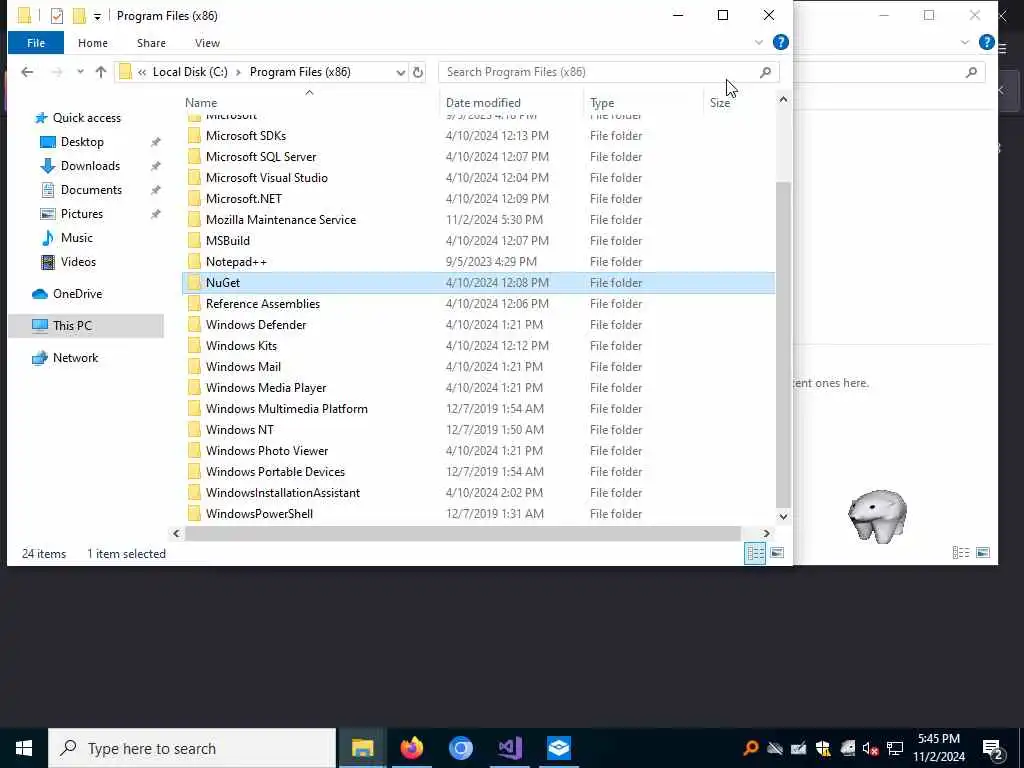Select OneDrive in navigation pane
Image resolution: width=1024 pixels, height=768 pixels.
click(77, 294)
